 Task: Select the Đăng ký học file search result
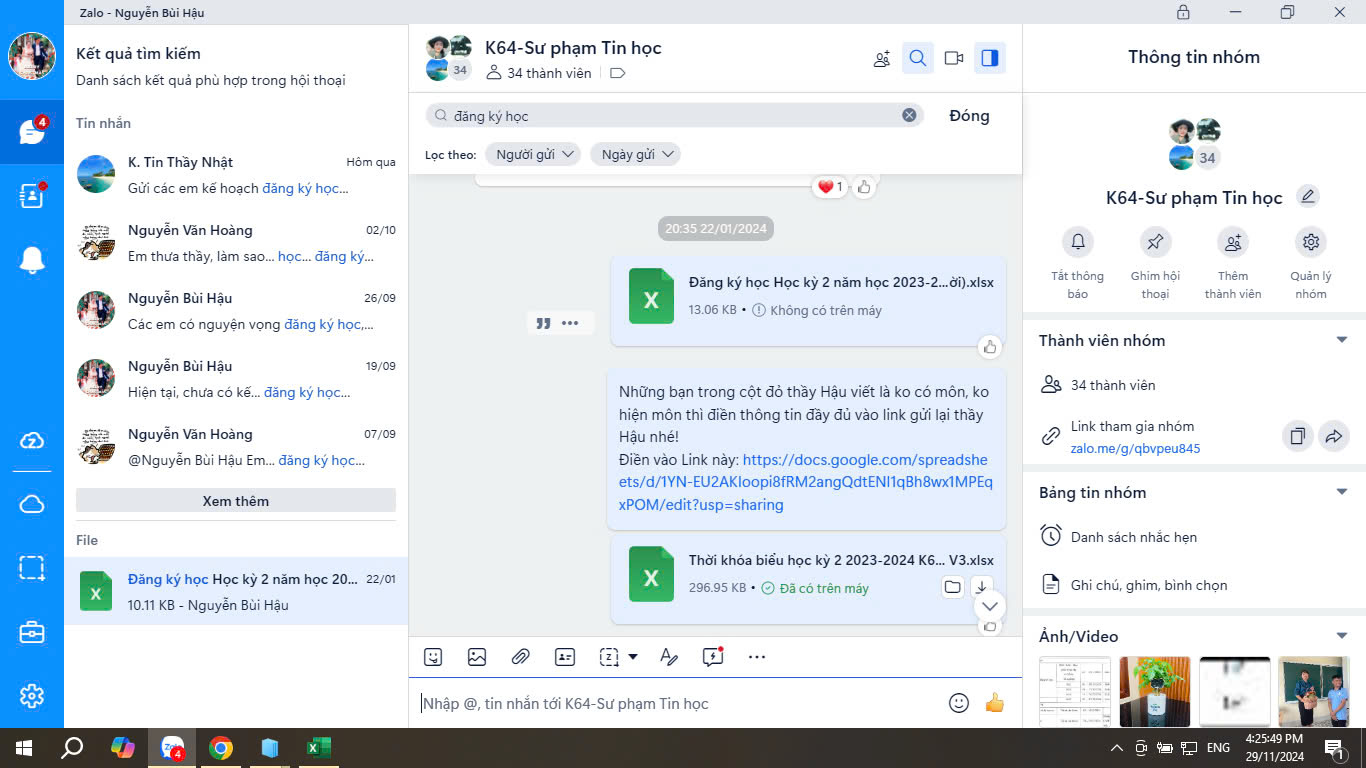click(236, 591)
